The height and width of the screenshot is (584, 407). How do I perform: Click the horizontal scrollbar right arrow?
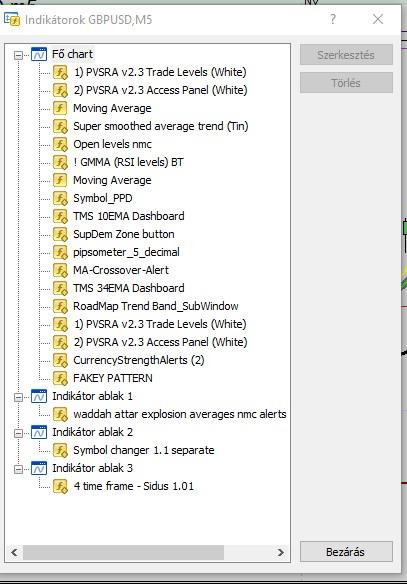281,552
